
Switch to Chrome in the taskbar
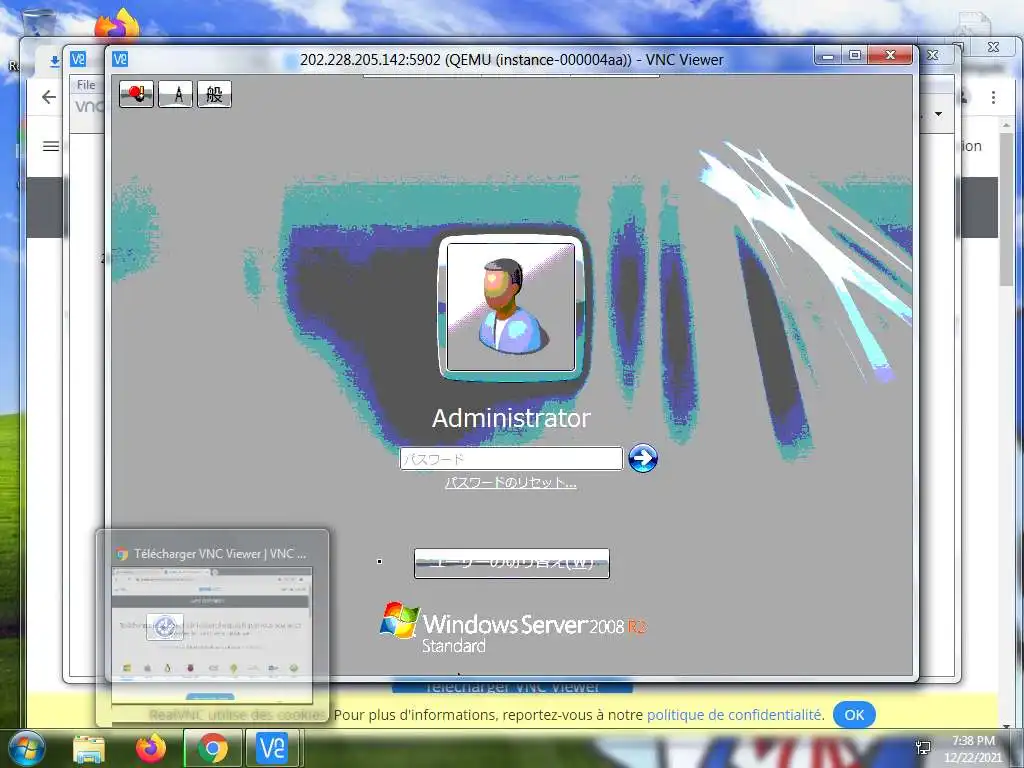pos(213,748)
